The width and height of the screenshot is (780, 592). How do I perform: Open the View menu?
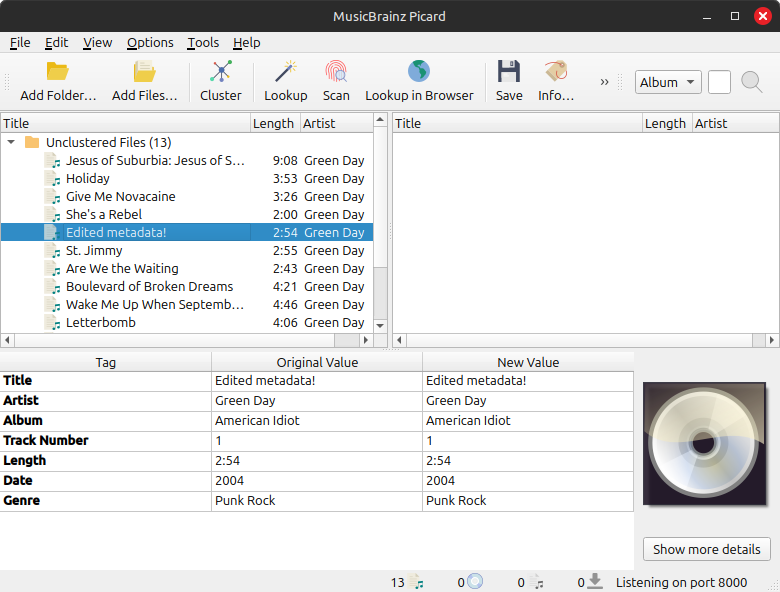(x=97, y=43)
